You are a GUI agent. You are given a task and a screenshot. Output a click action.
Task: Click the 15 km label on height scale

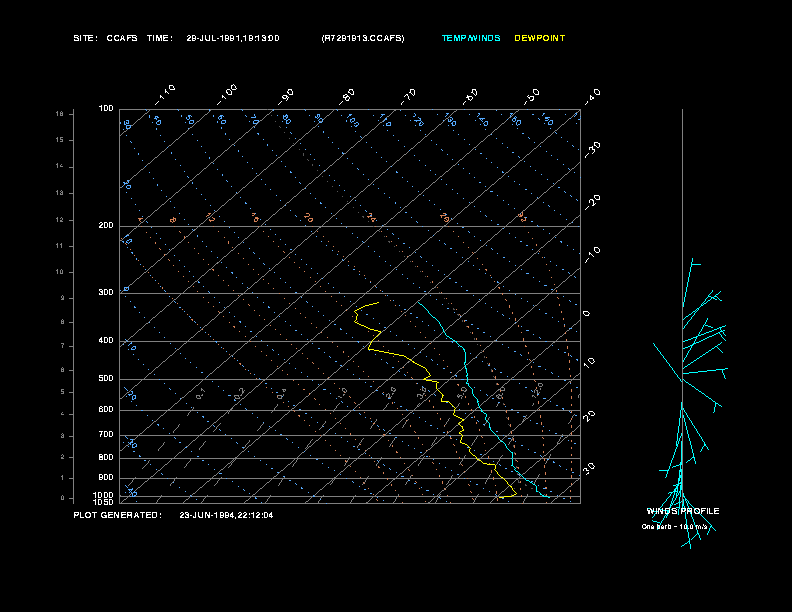(x=60, y=140)
